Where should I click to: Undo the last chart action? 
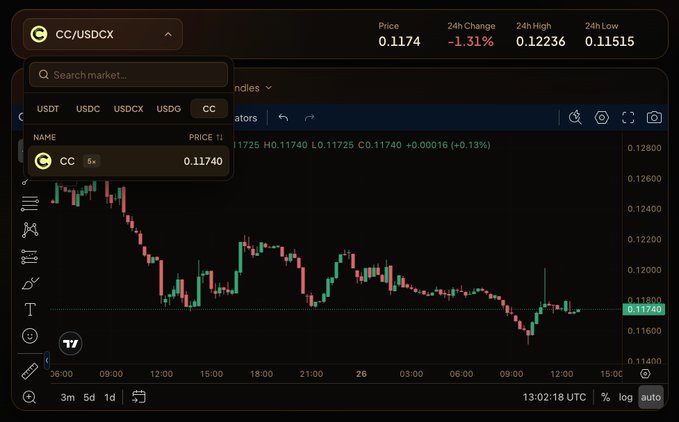(283, 118)
